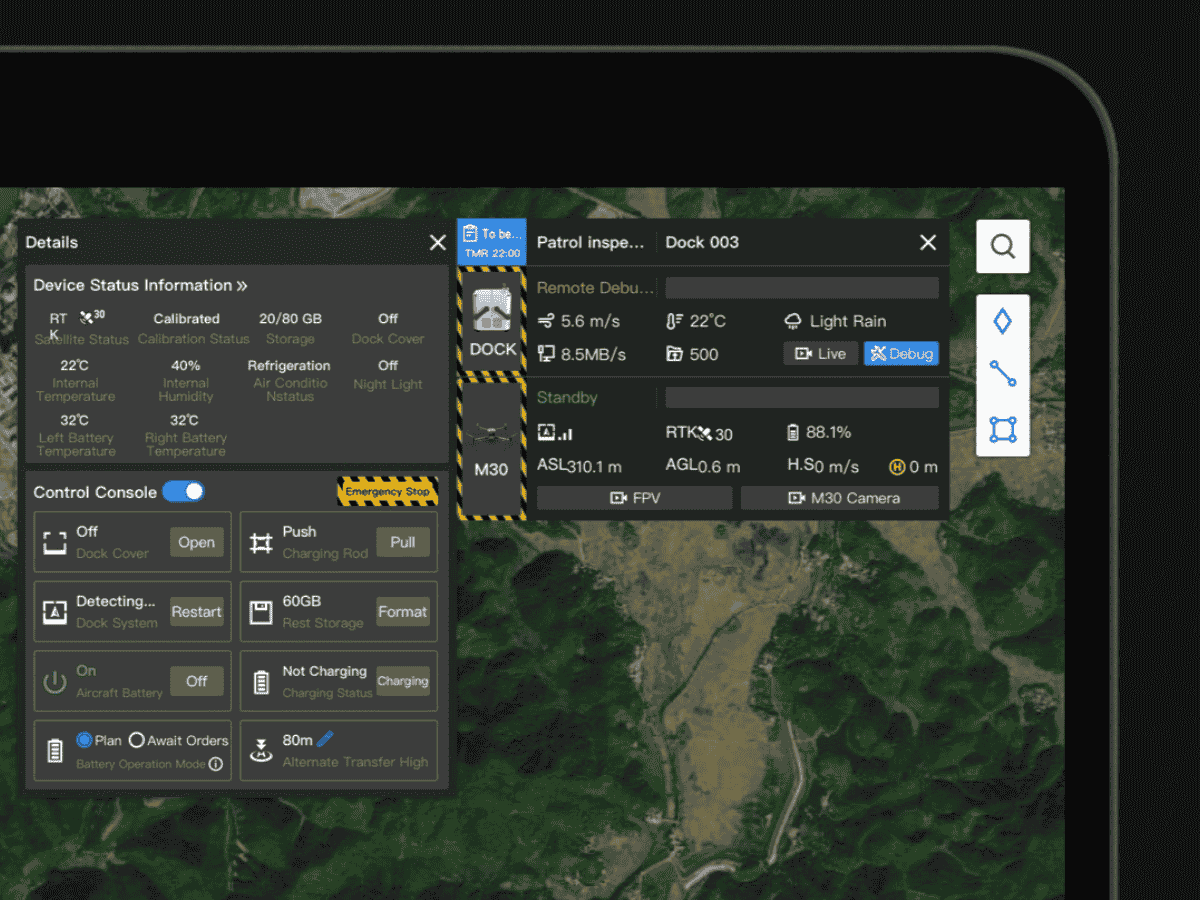
Task: Open the FPV camera view
Action: pos(634,498)
